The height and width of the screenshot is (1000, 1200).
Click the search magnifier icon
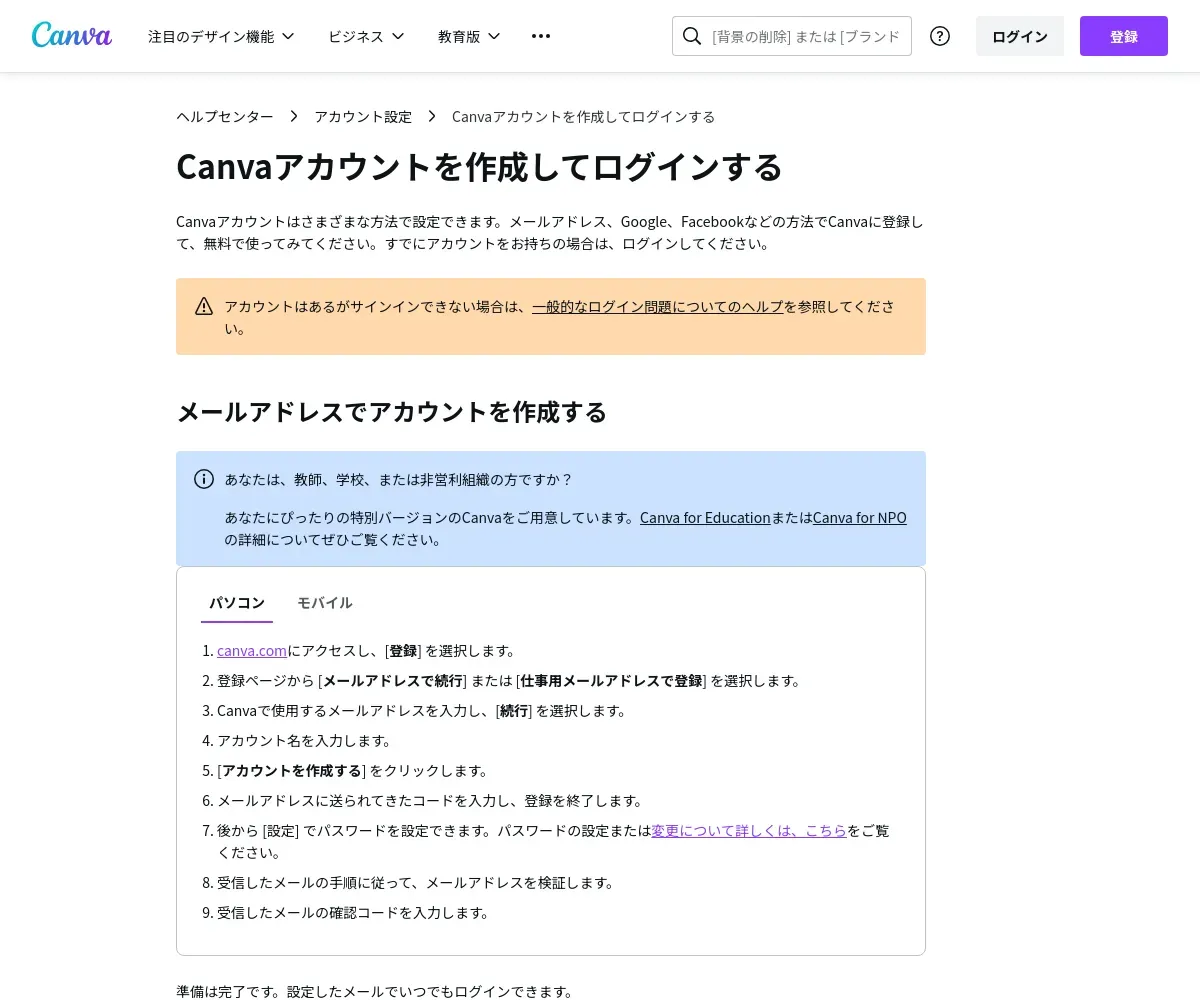point(692,36)
